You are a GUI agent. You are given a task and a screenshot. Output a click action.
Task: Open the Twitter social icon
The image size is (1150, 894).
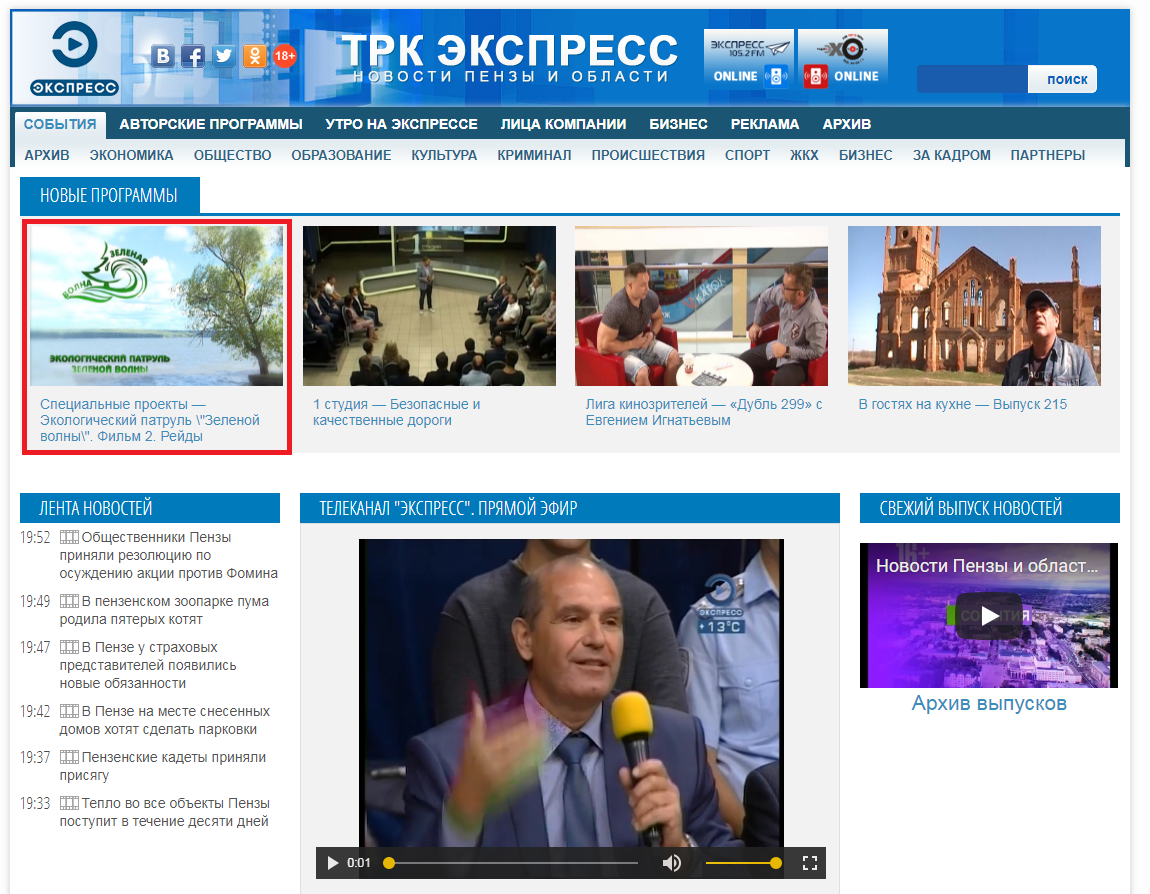[x=224, y=57]
